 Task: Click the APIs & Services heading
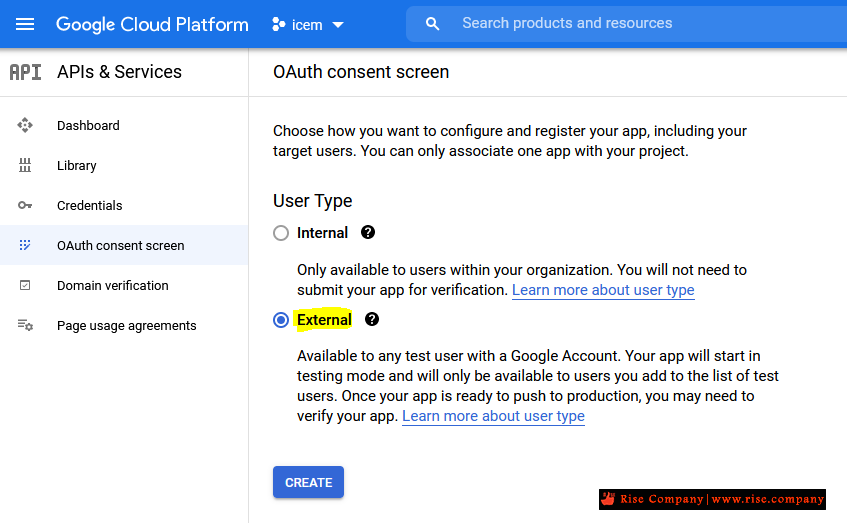click(119, 72)
